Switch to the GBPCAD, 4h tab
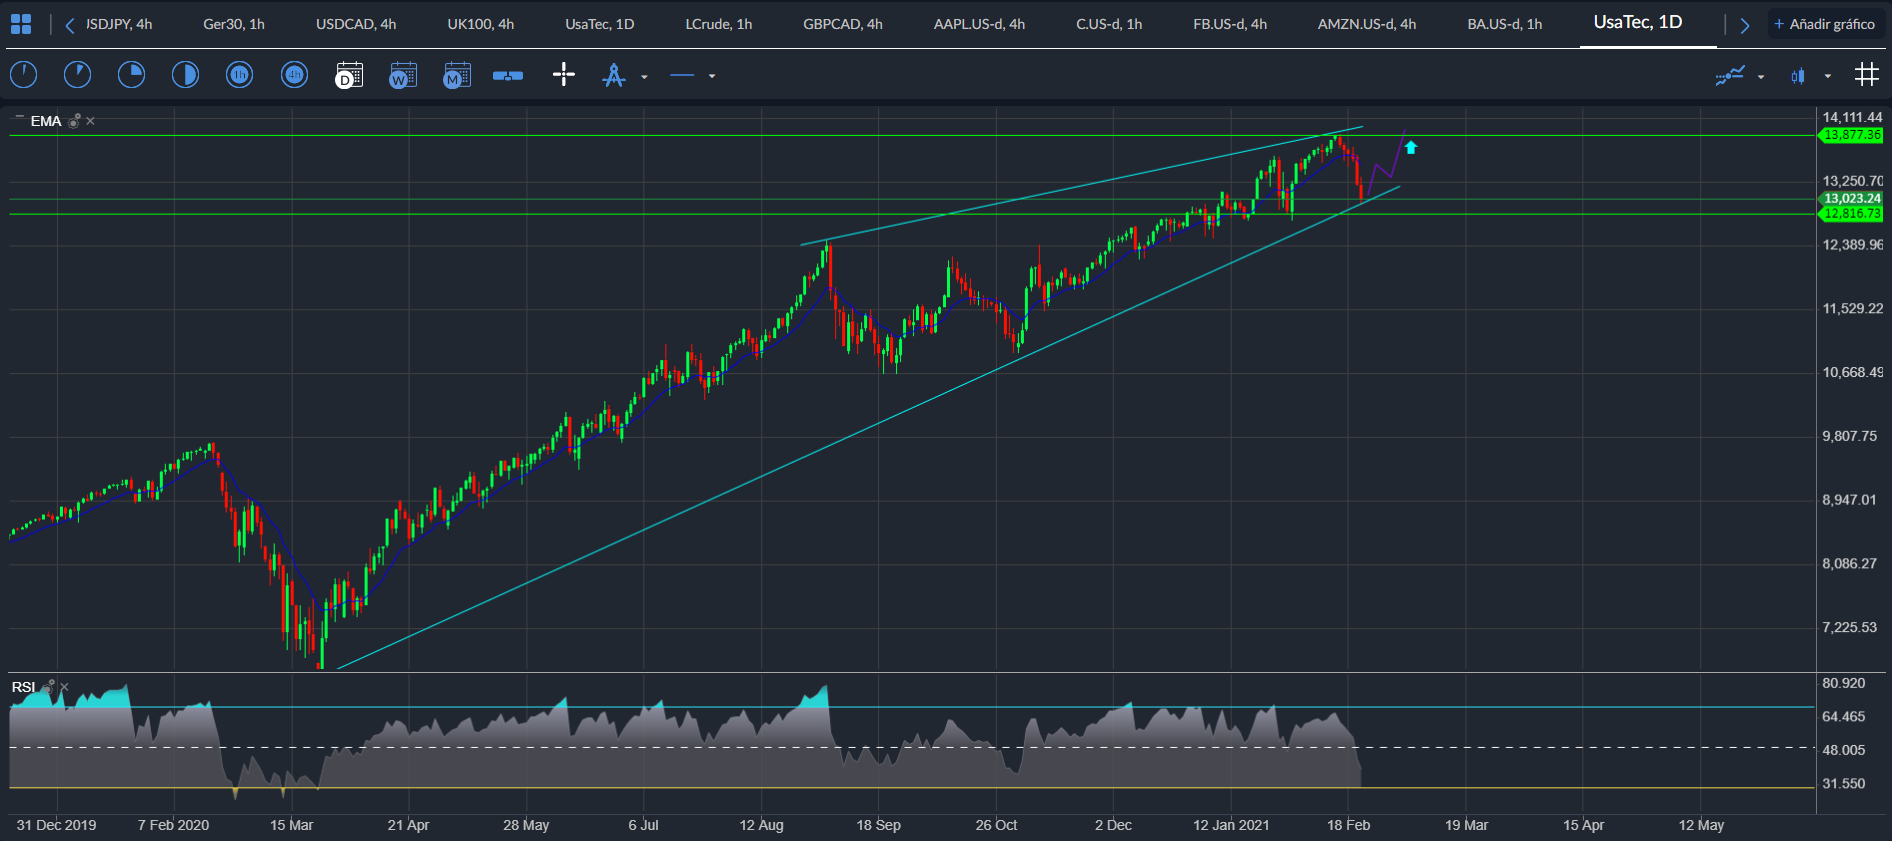The image size is (1892, 841). coord(843,24)
